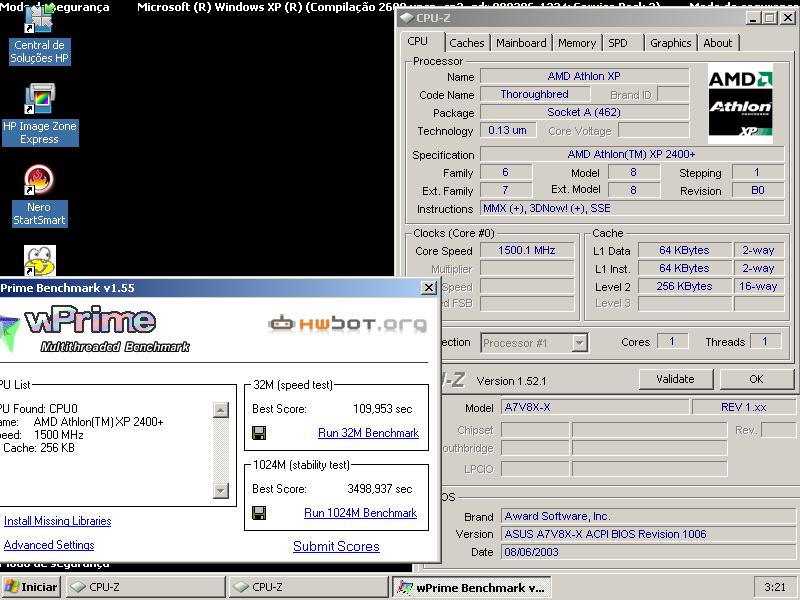This screenshot has width=800, height=600.
Task: Click the Core Speed value 1500.1 MHz
Action: 527,250
